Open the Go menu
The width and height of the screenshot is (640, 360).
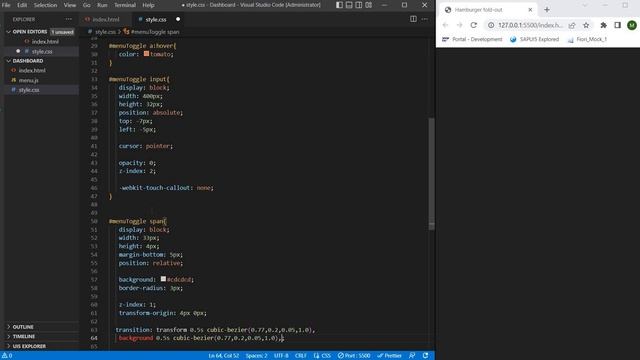(87, 5)
